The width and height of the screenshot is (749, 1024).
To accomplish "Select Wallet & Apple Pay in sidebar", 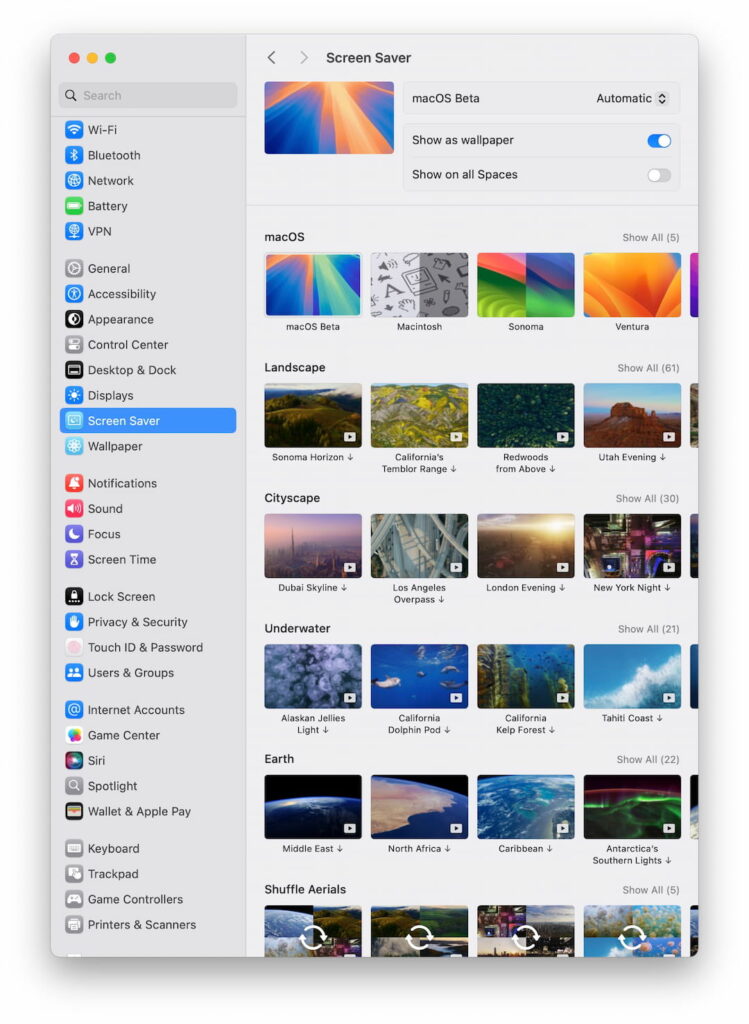I will click(x=148, y=811).
